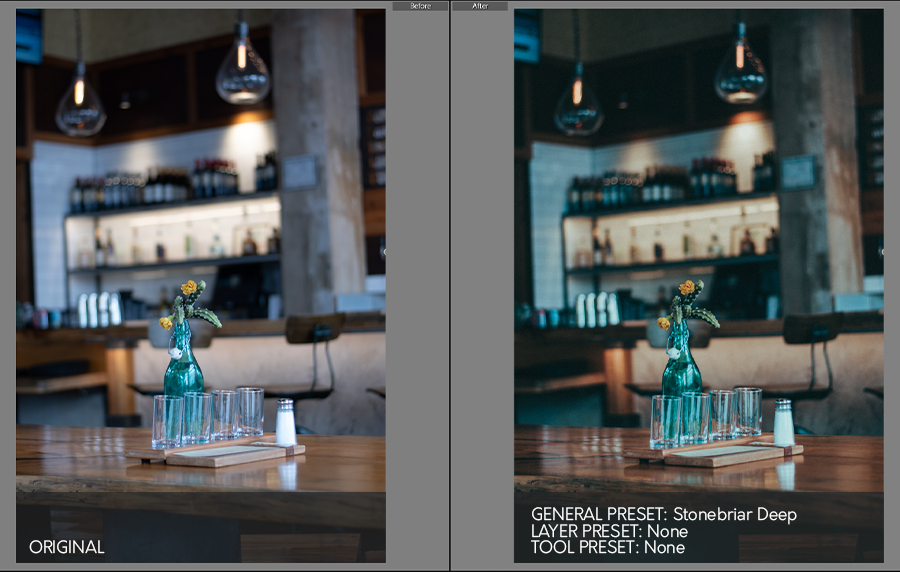Click the After label above the right preview
Viewport: 900px width, 572px height.
coord(480,6)
